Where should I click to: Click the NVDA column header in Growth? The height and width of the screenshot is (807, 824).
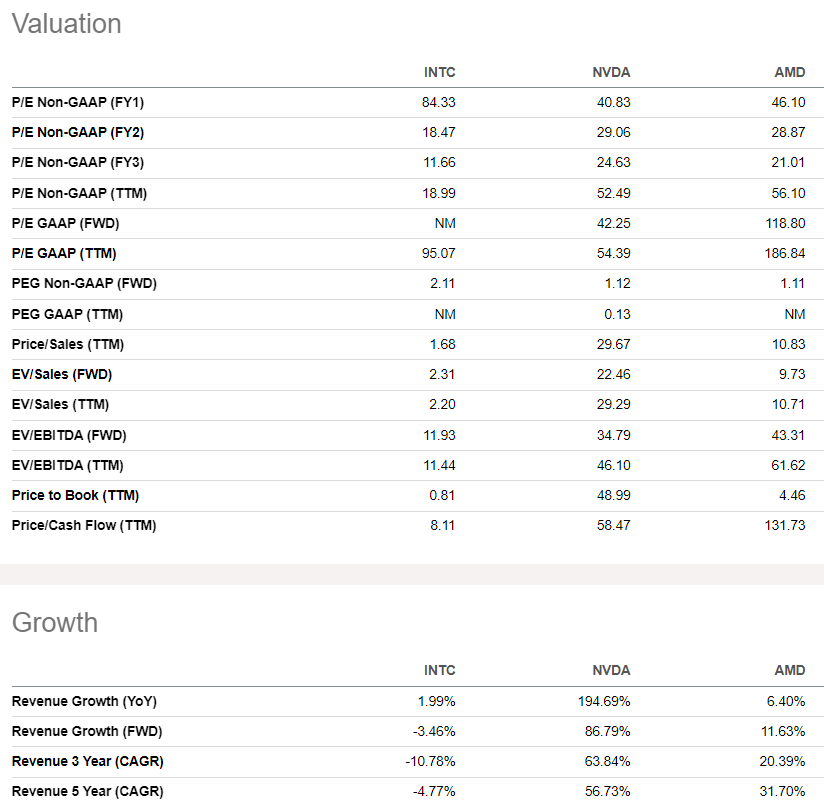pyautogui.click(x=611, y=670)
